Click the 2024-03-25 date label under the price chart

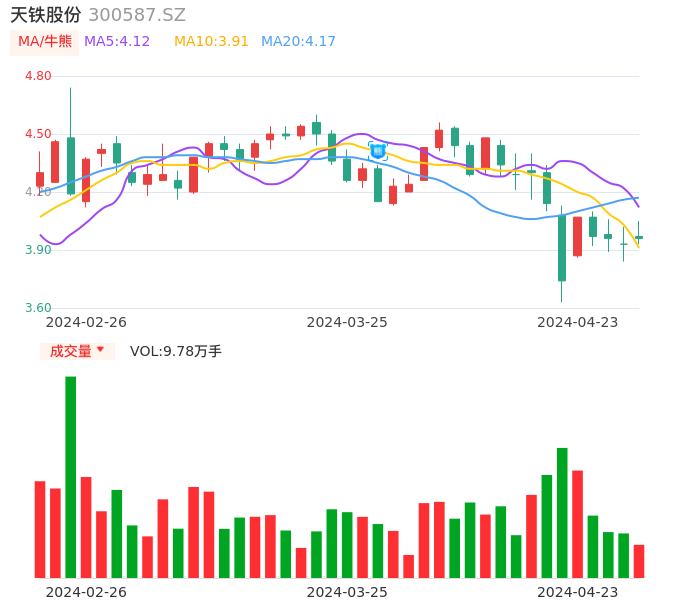[x=347, y=322]
